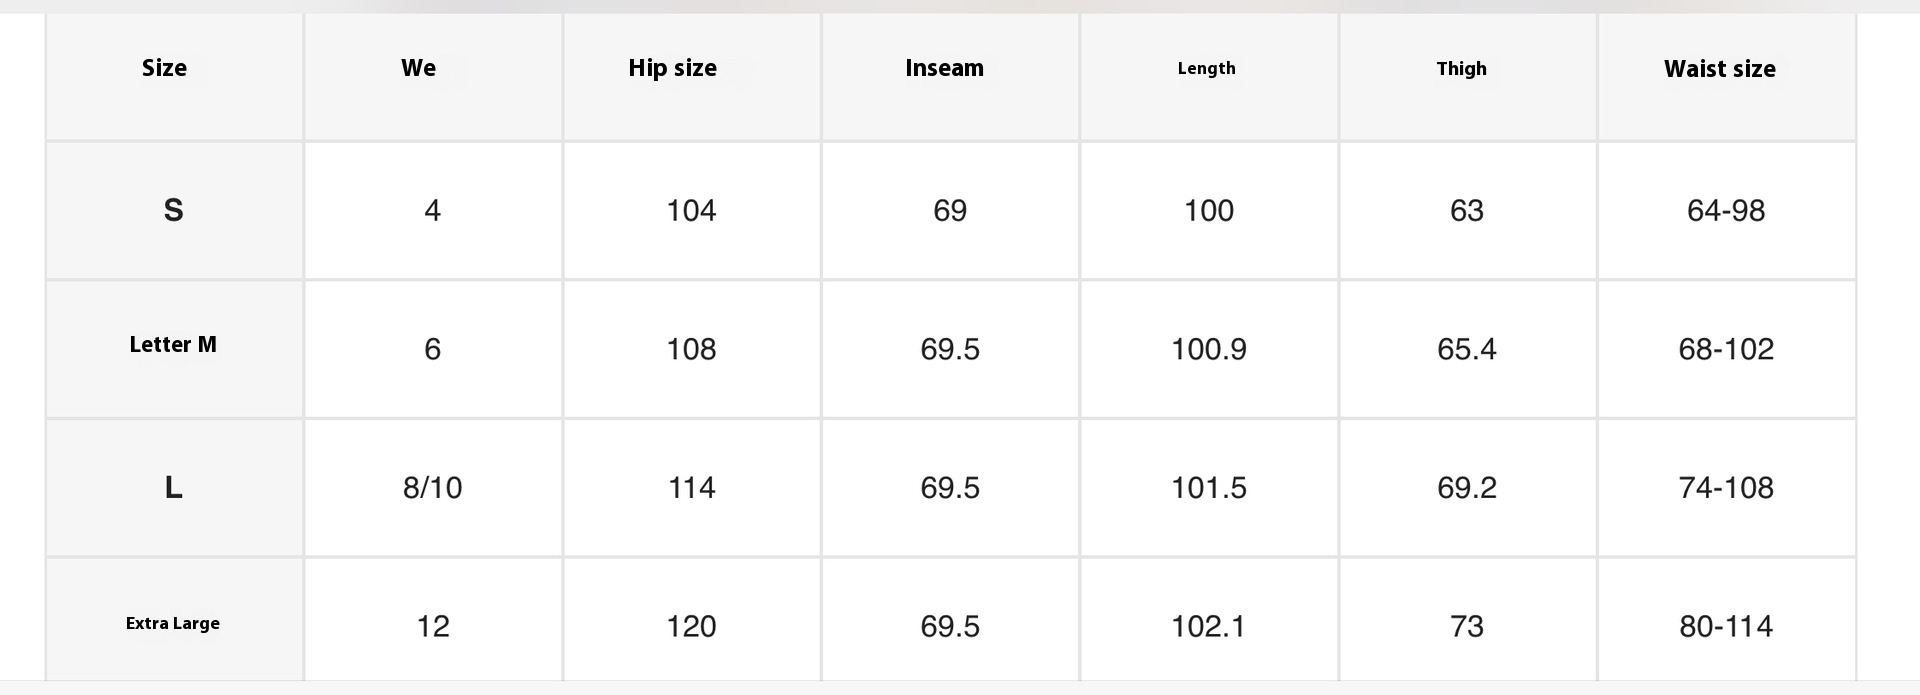The width and height of the screenshot is (1920, 695).
Task: Select waist range 64-98 cell
Action: pos(1726,210)
